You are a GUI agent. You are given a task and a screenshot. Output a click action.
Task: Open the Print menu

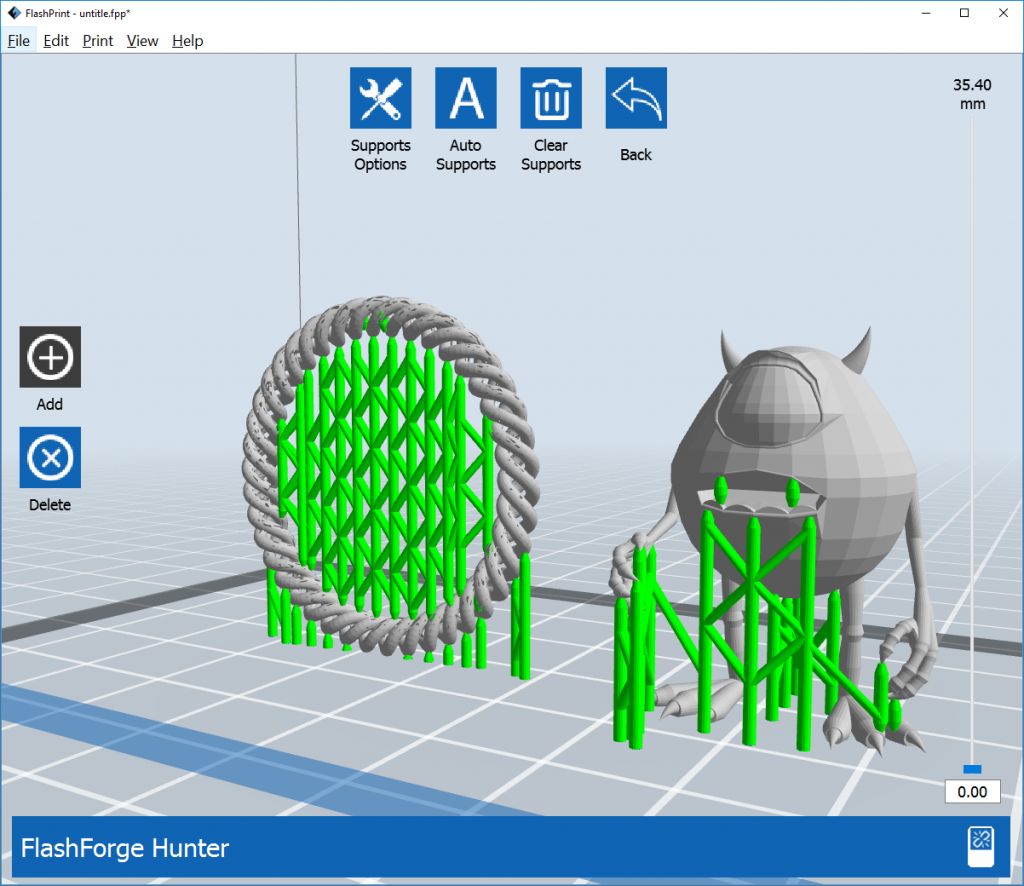(97, 40)
